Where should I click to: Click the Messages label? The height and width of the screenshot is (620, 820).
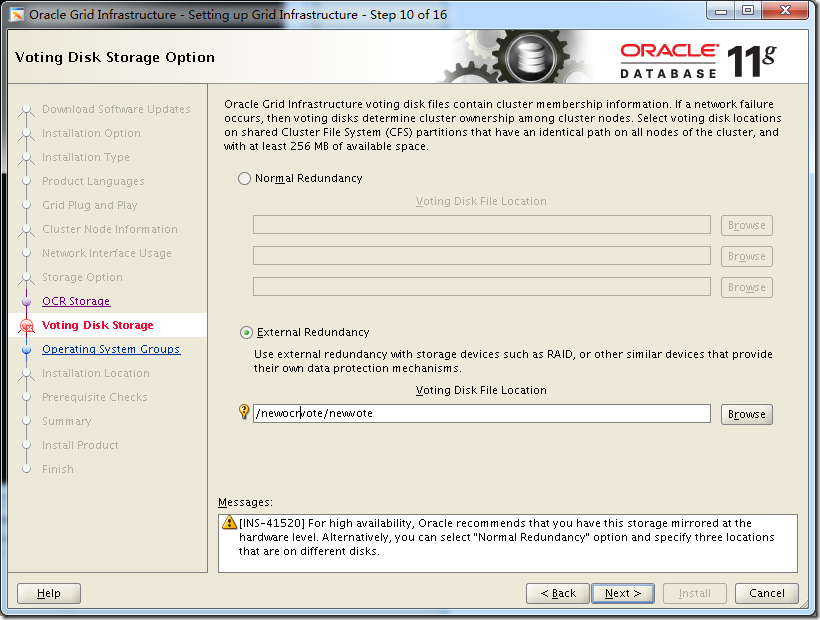click(x=245, y=502)
